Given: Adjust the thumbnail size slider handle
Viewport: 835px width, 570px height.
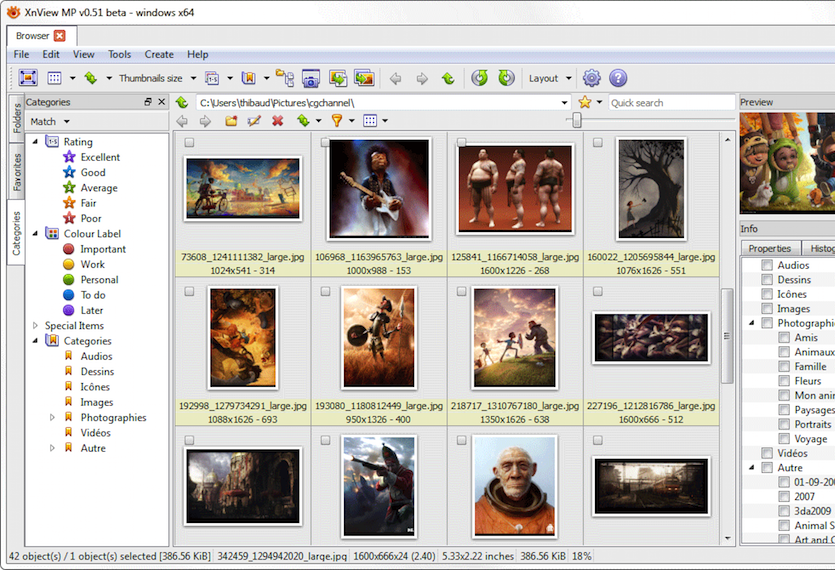Looking at the screenshot, I should point(577,120).
